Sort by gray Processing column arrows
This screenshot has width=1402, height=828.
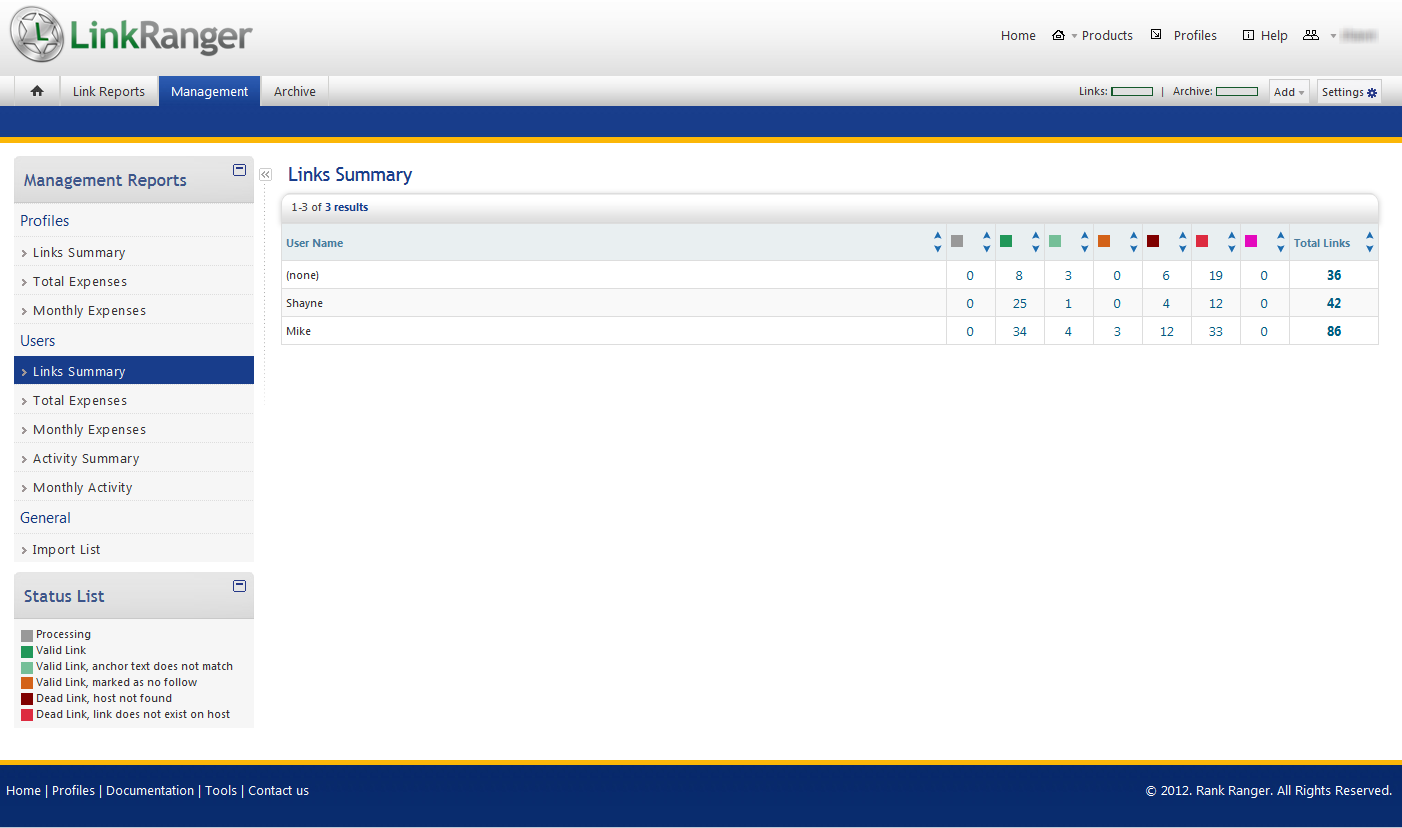pyautogui.click(x=986, y=242)
